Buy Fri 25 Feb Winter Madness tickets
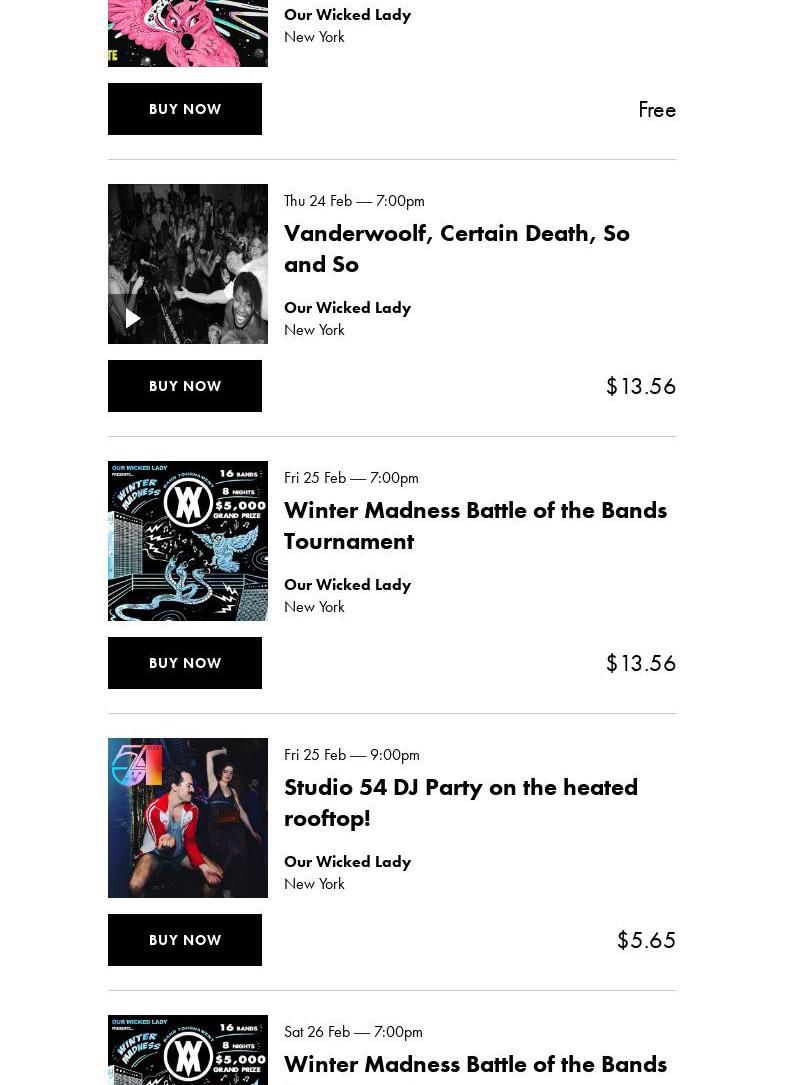This screenshot has height=1085, width=785. pyautogui.click(x=185, y=662)
